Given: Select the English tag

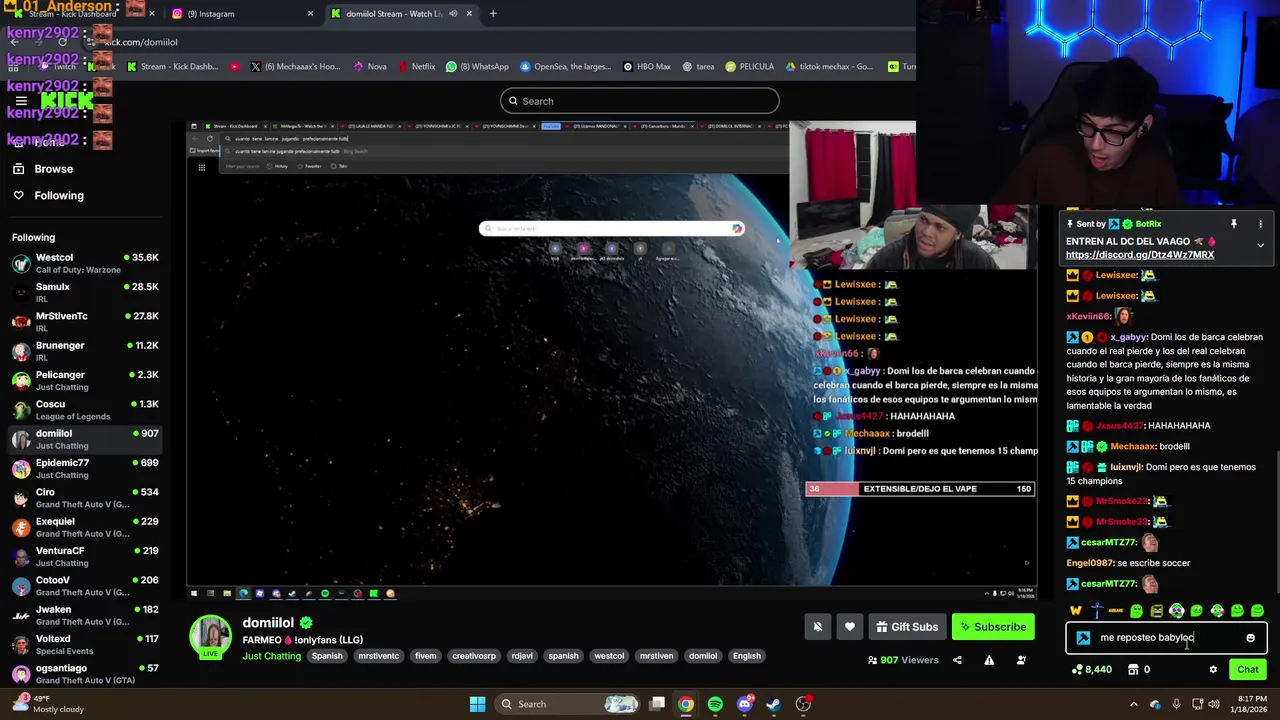Looking at the screenshot, I should click(x=747, y=656).
